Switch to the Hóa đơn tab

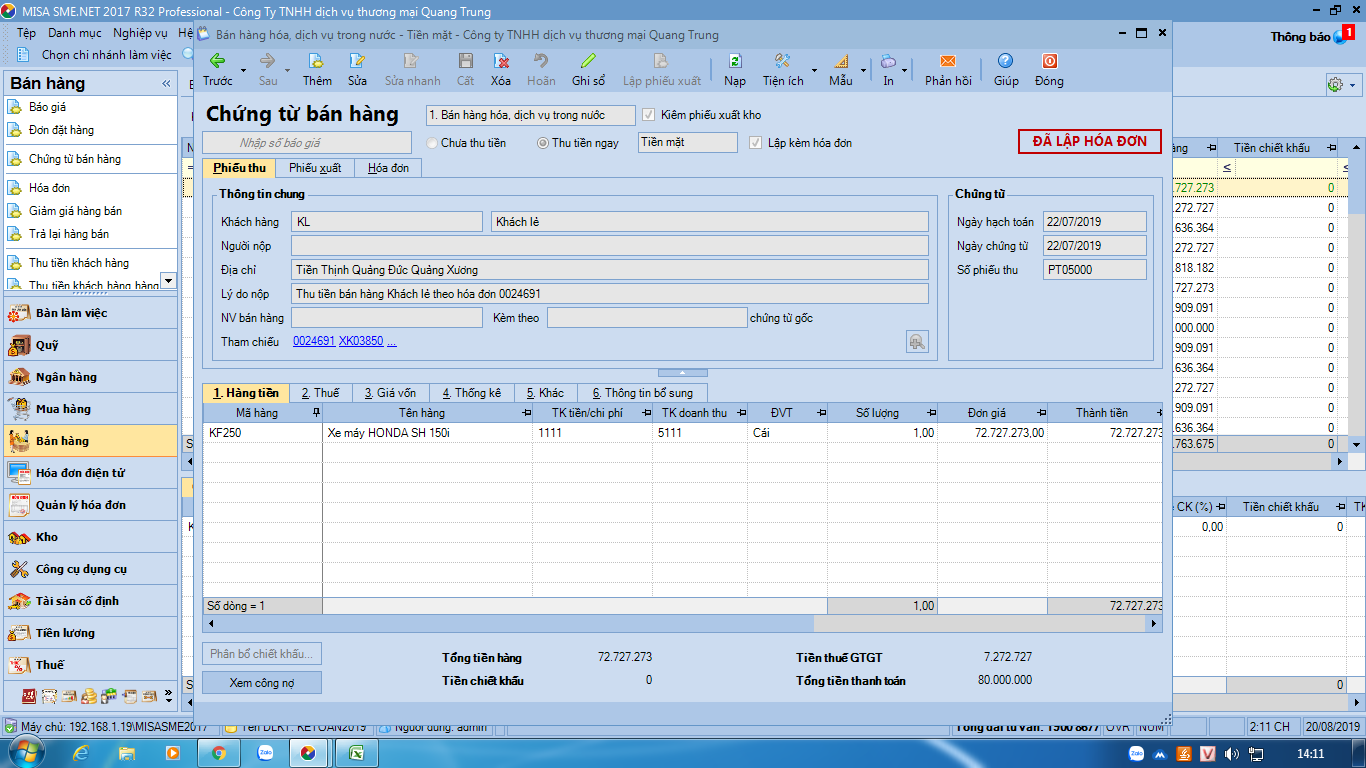388,168
